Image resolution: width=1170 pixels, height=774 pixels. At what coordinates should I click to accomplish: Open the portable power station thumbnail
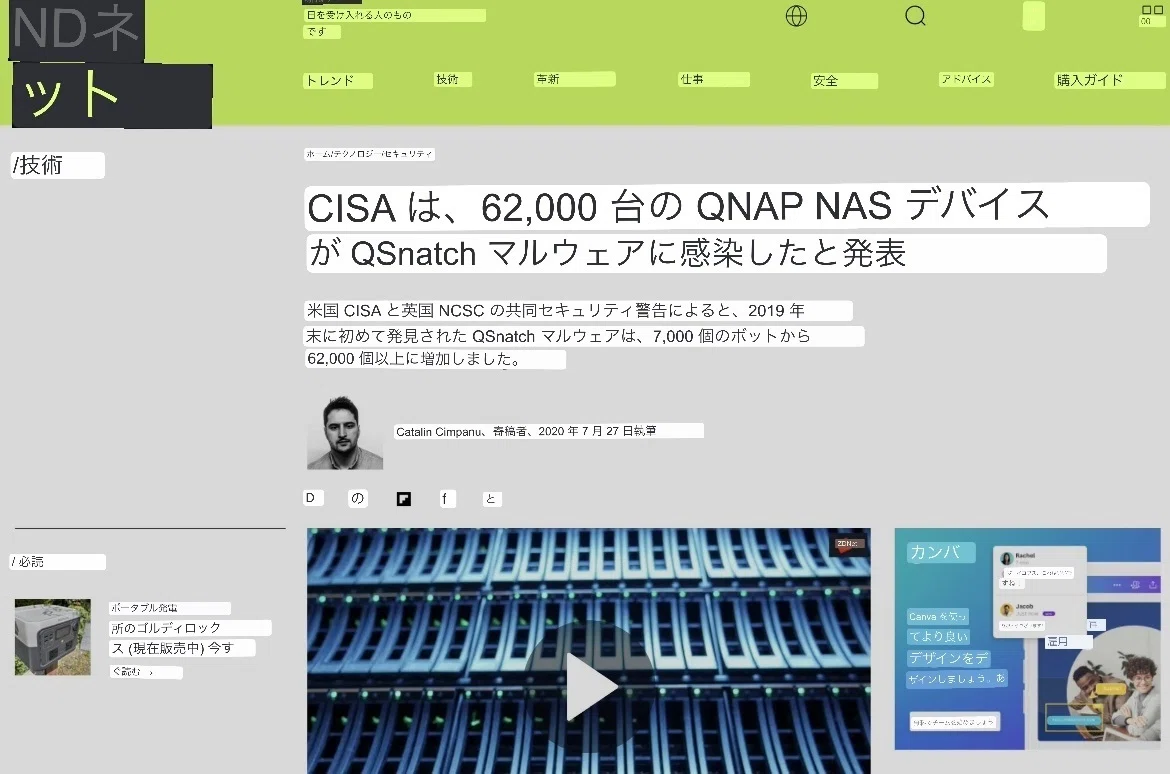coord(53,637)
